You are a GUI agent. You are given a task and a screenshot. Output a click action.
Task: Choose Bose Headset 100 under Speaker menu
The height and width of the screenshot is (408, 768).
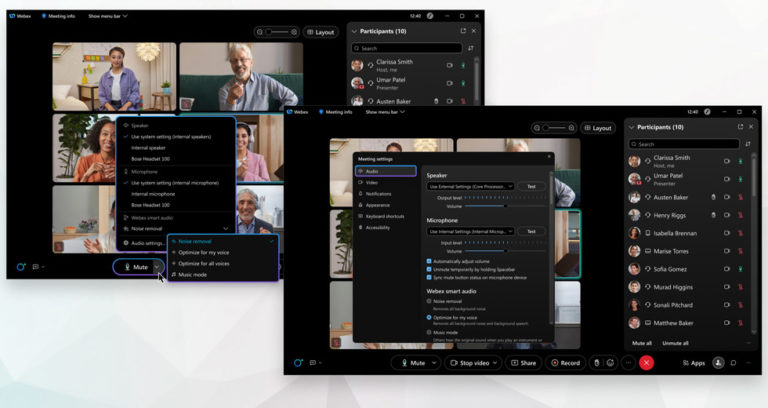(150, 159)
